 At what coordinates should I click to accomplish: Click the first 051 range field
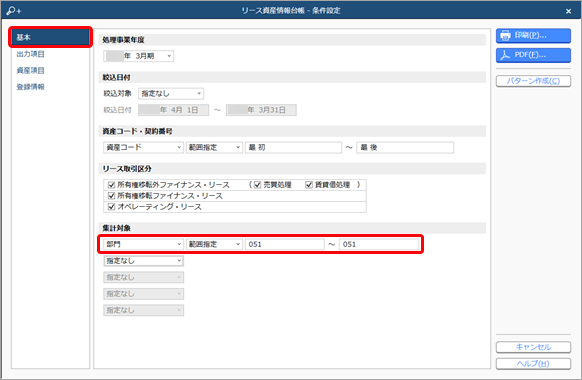pos(285,244)
